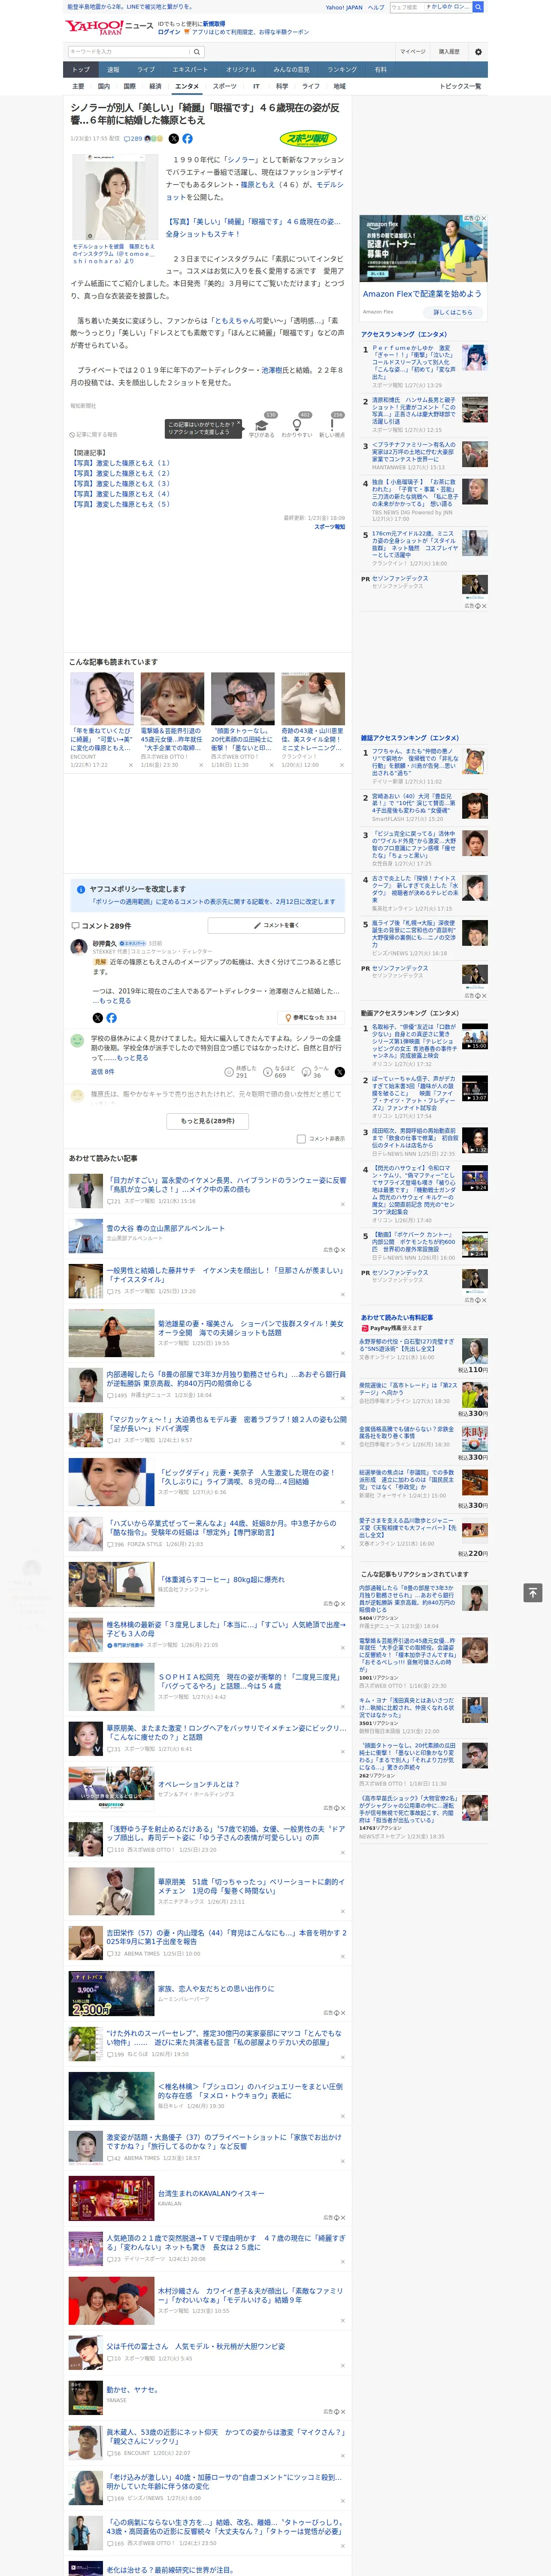Image resolution: width=551 pixels, height=2576 pixels.
Task: Open the KAVALAN ウイスキー ad
Action: pyautogui.click(x=211, y=2193)
